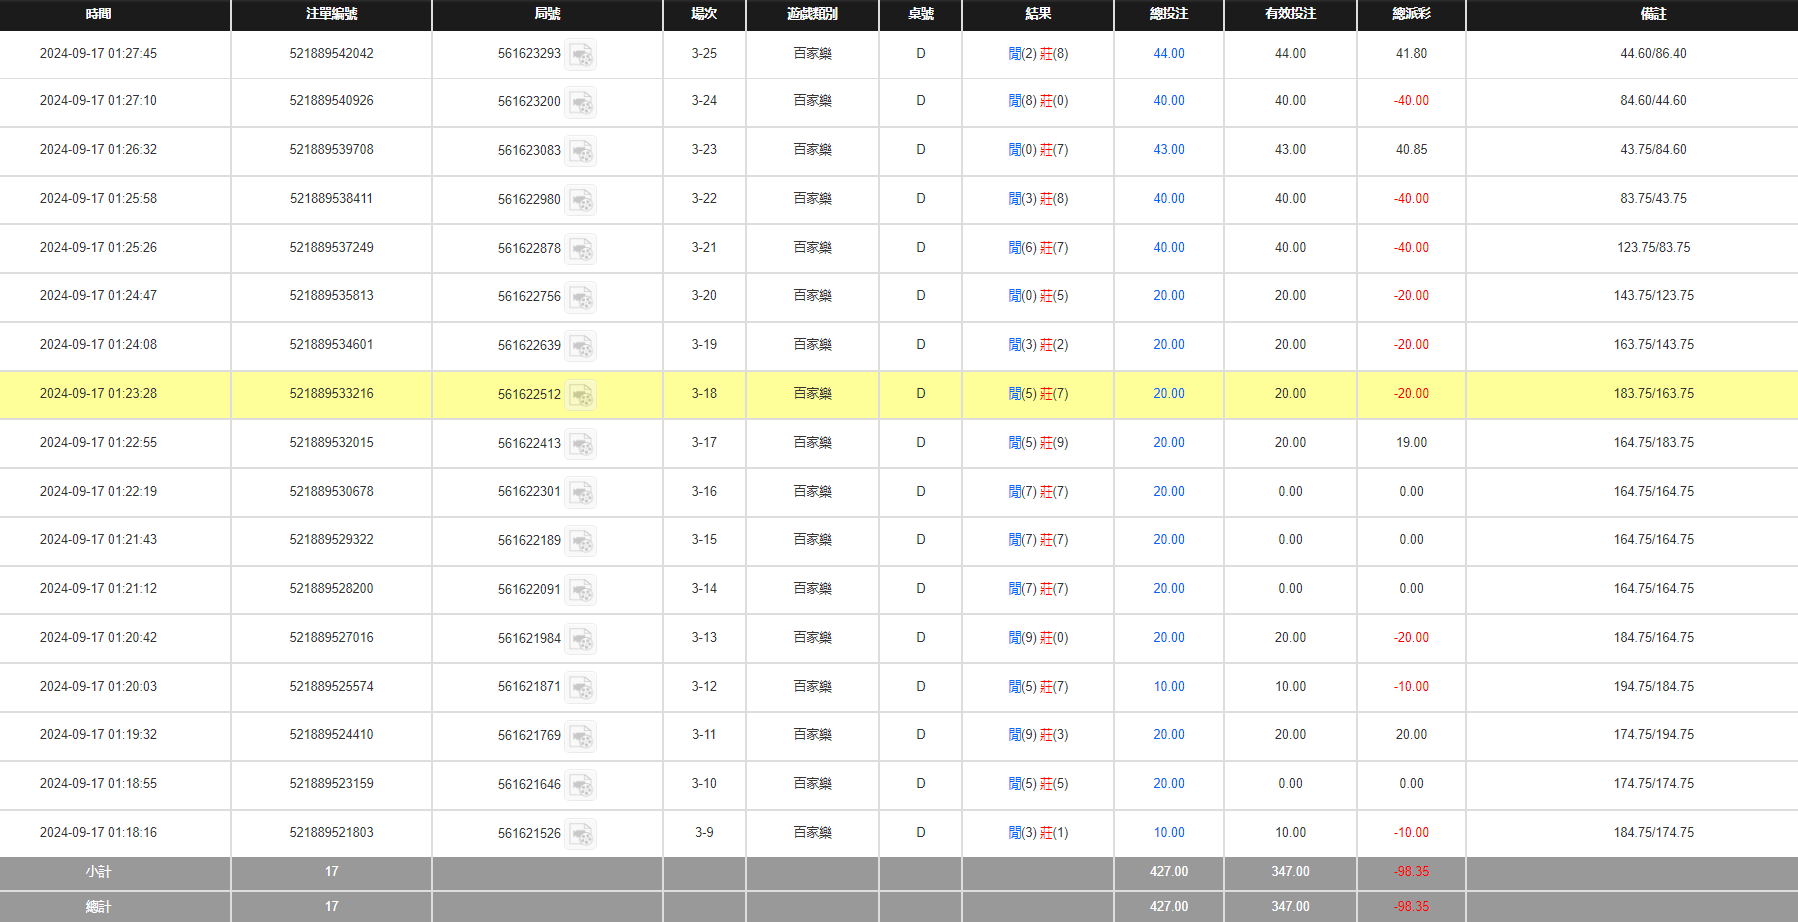The height and width of the screenshot is (922, 1798).
Task: Click the replay icon for round 561622980
Action: (582, 200)
